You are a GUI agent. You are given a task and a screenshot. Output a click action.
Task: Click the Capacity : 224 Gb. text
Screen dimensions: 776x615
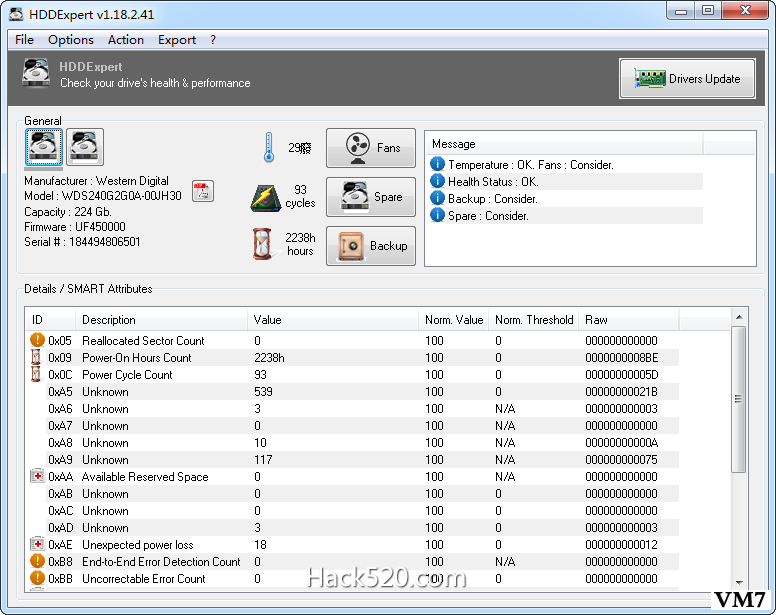(68, 212)
